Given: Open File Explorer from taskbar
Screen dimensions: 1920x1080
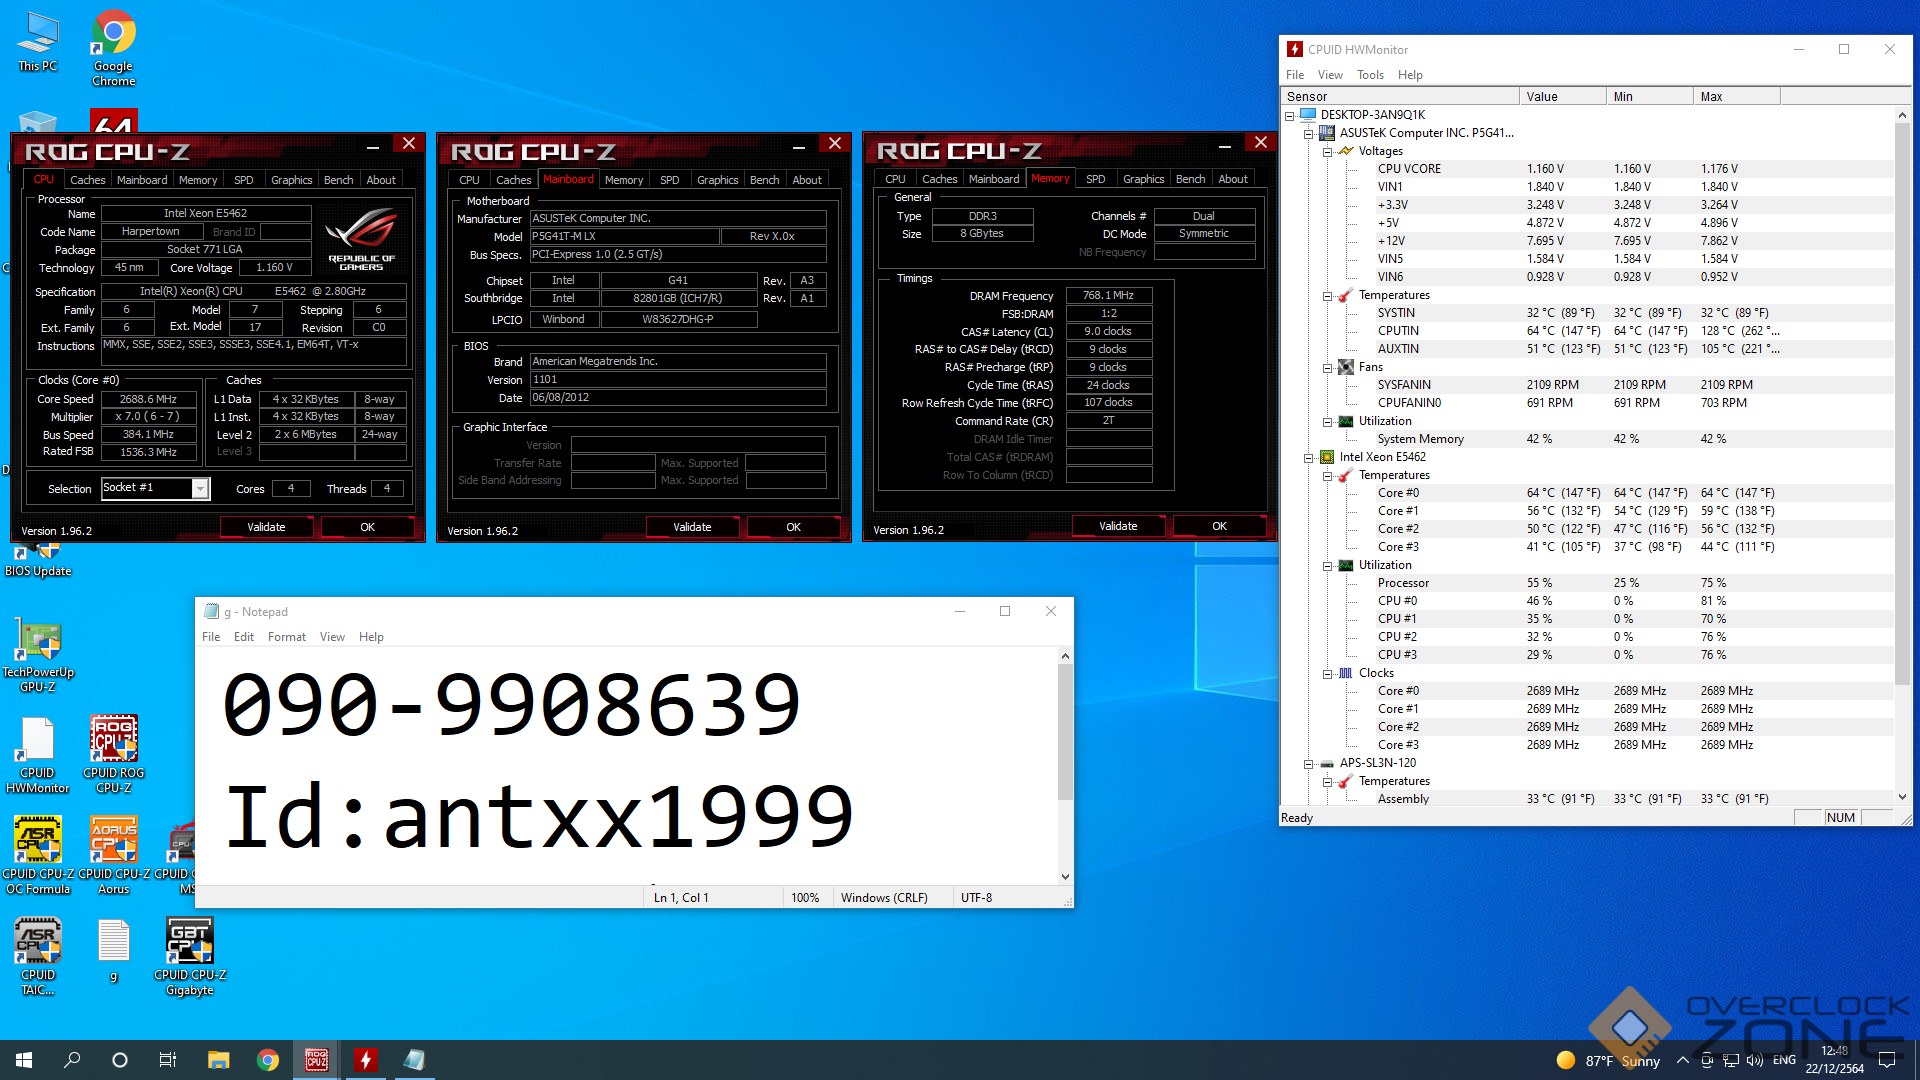Looking at the screenshot, I should tap(218, 1060).
